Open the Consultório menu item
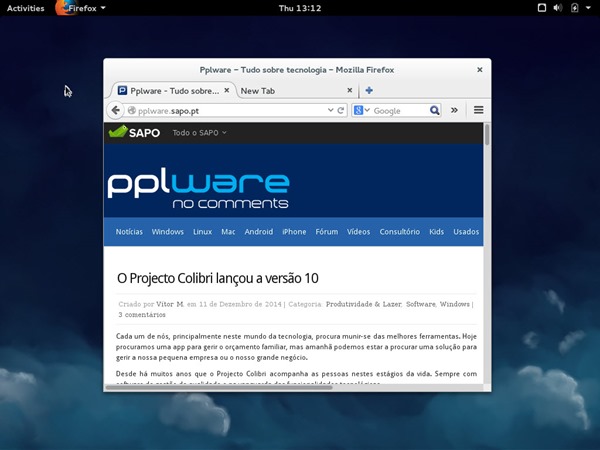 (399, 232)
